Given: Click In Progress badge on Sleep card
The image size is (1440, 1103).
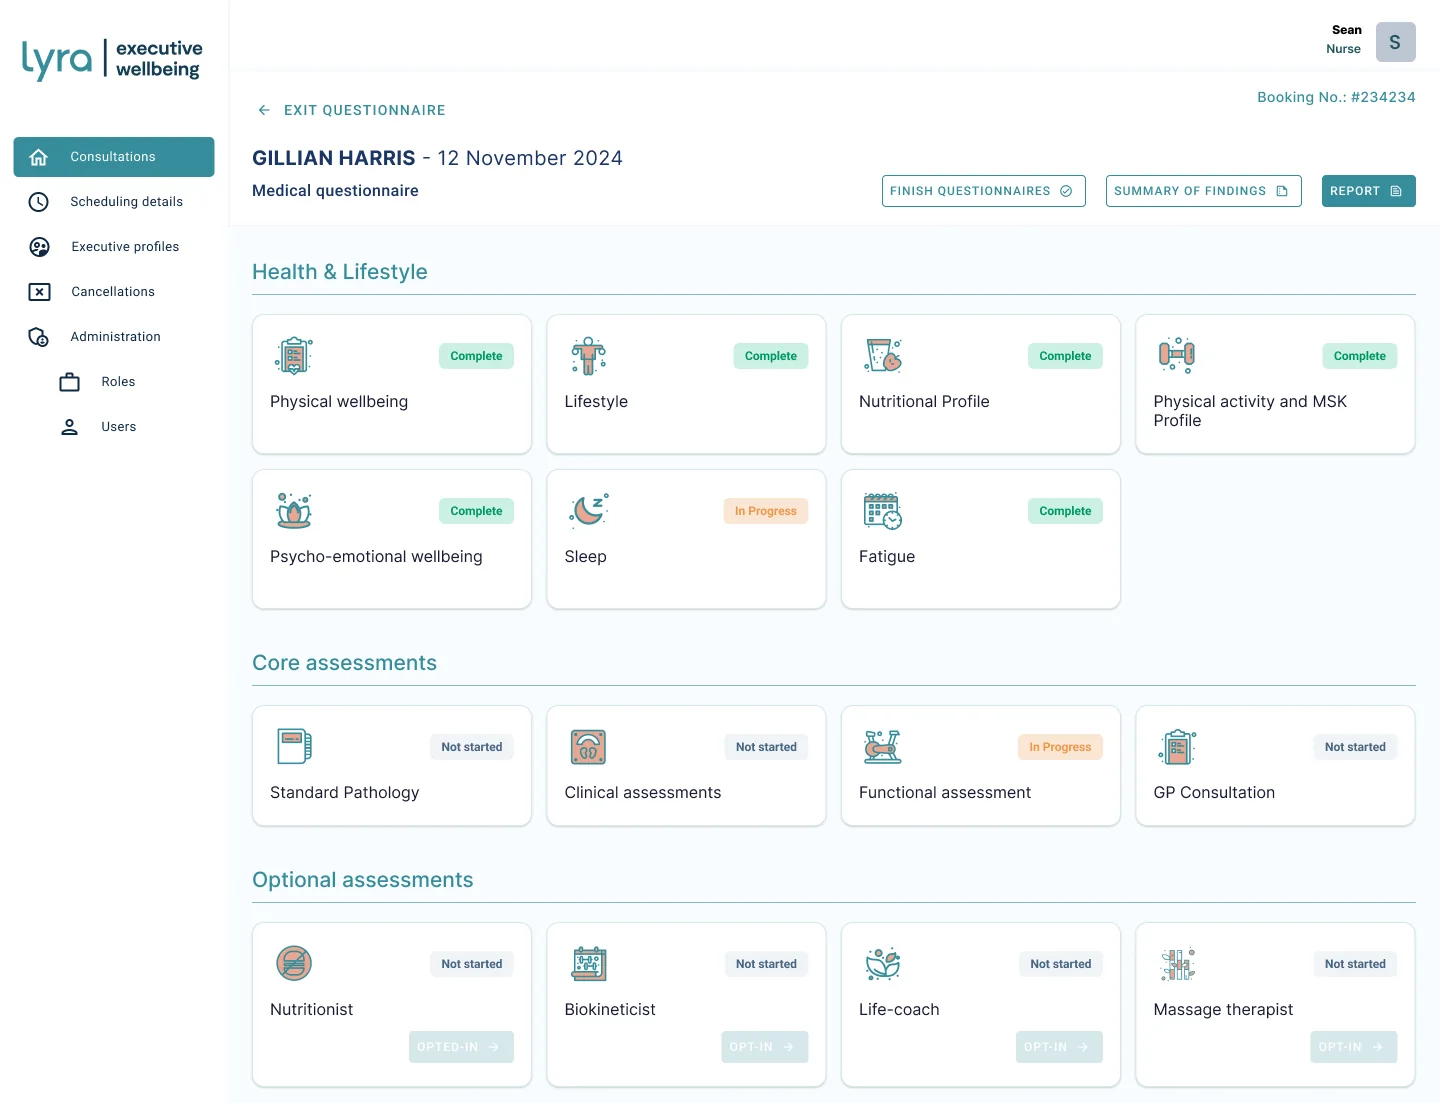Looking at the screenshot, I should click(x=765, y=511).
